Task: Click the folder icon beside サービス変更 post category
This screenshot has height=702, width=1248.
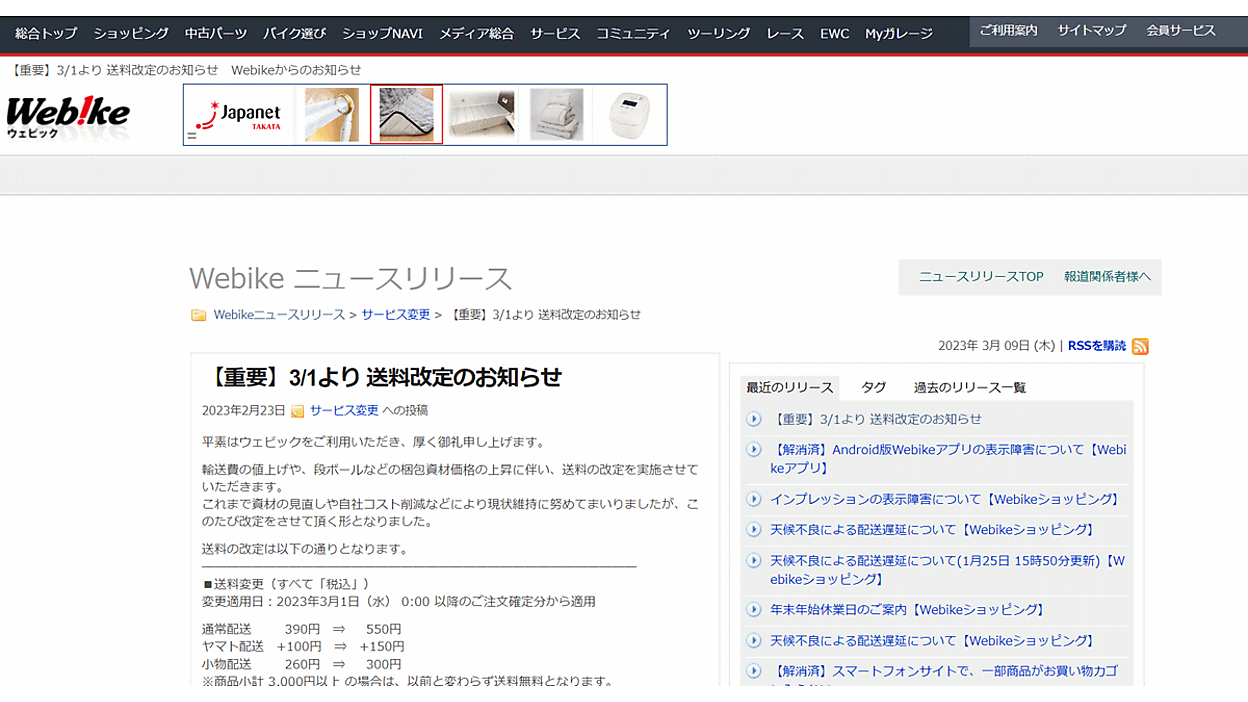Action: click(297, 411)
